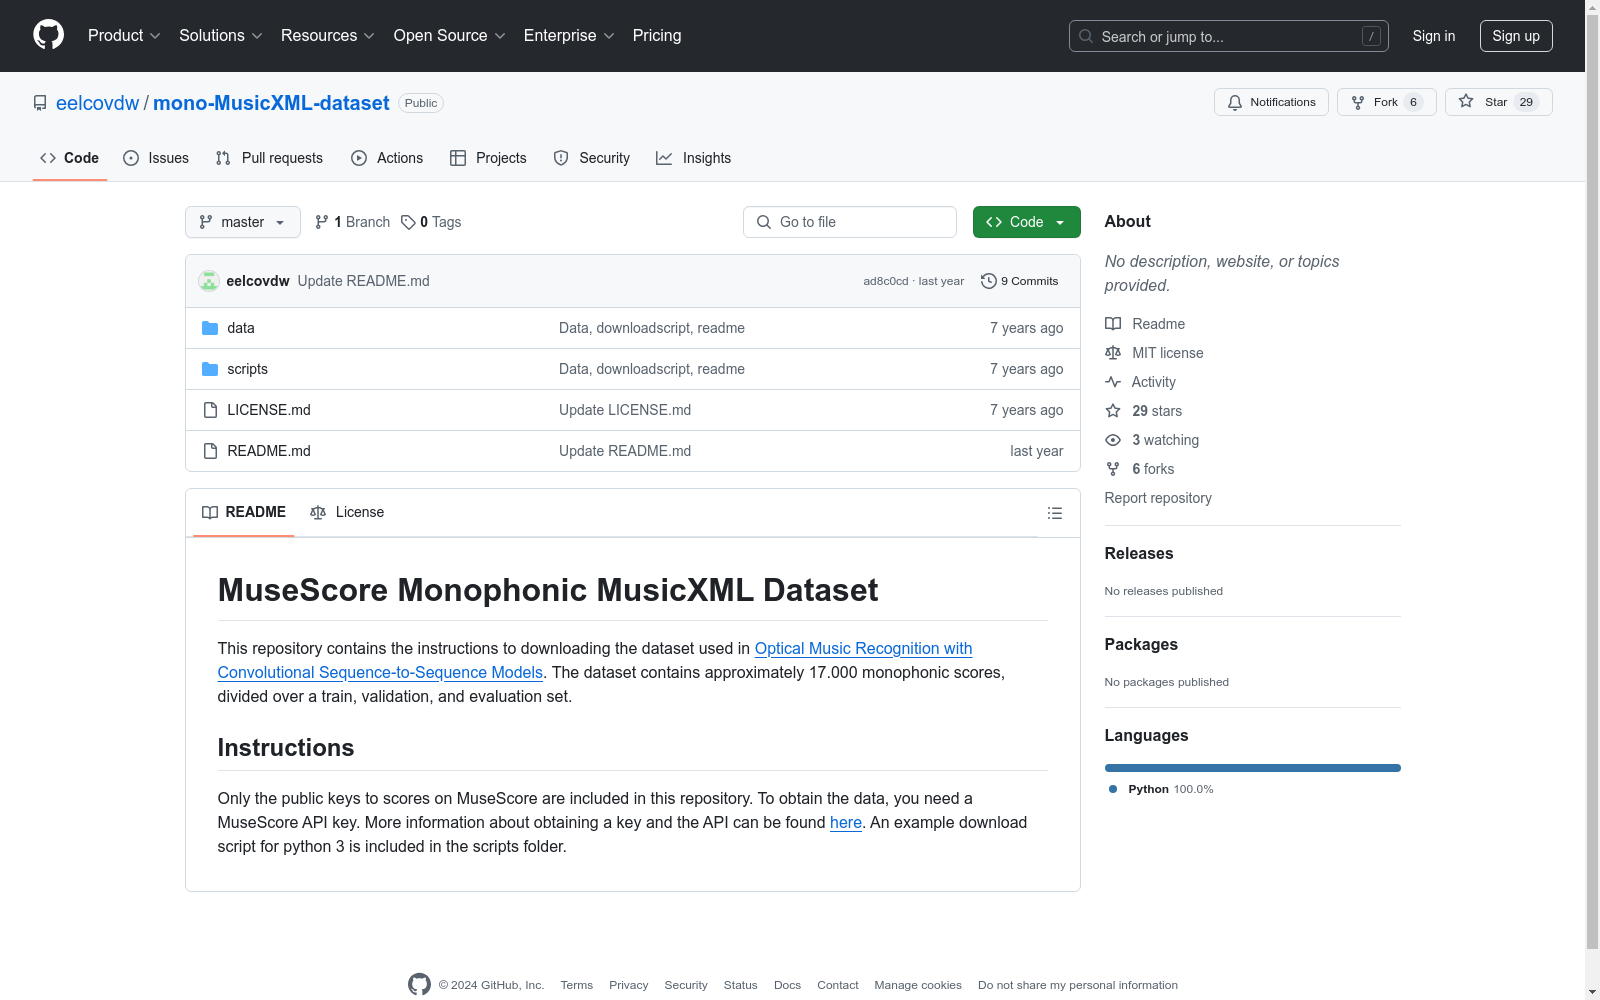Open the LICENSE.md file name
Image resolution: width=1600 pixels, height=1000 pixels.
pyautogui.click(x=269, y=410)
